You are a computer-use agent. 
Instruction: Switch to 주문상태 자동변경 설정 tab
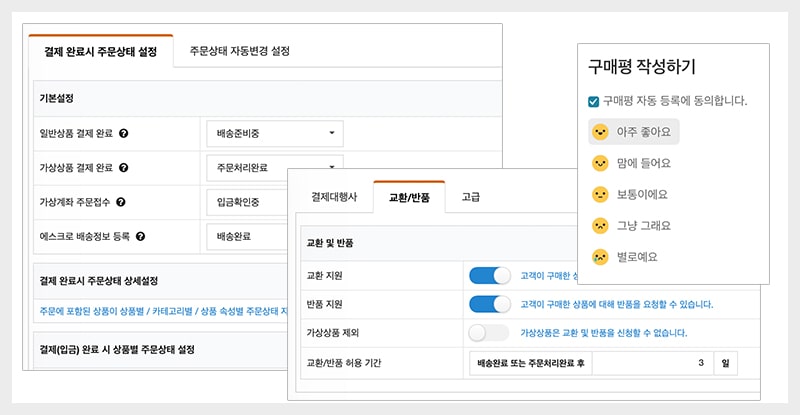click(239, 51)
